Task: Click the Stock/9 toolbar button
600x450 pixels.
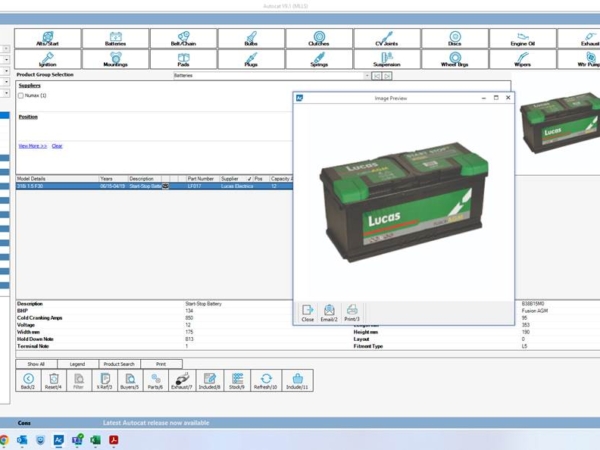Action: [x=237, y=381]
